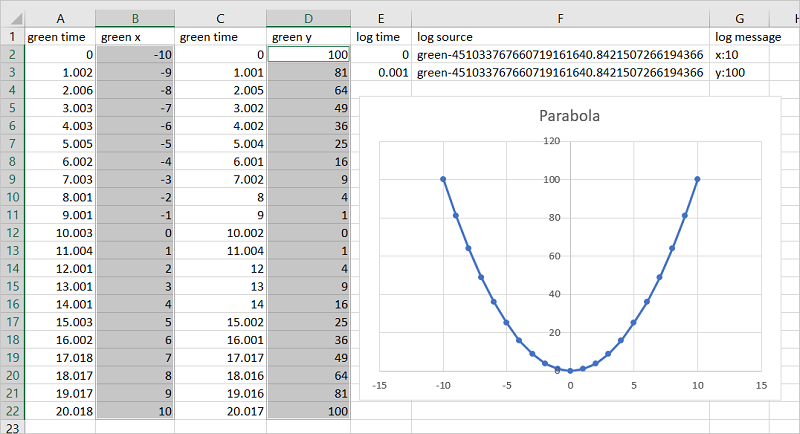800x434 pixels.
Task: Select cell D2 containing 100
Action: [x=308, y=55]
